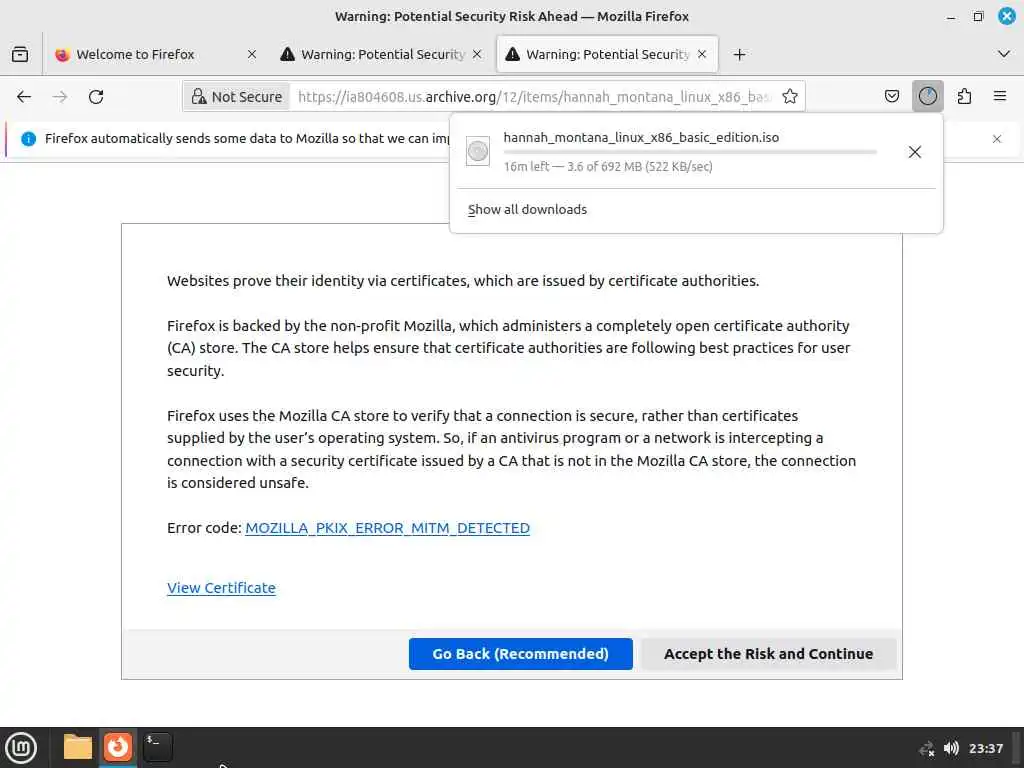Image resolution: width=1024 pixels, height=768 pixels.
Task: Click the 23:37 clock in taskbar
Action: click(985, 748)
